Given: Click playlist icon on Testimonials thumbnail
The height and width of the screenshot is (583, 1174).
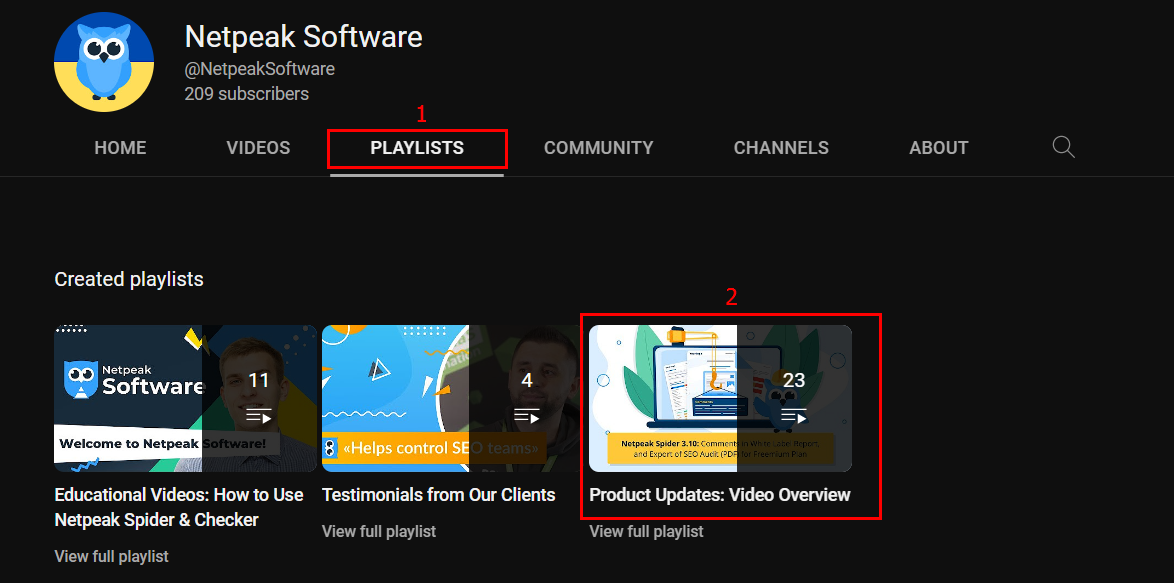Looking at the screenshot, I should pos(527,415).
